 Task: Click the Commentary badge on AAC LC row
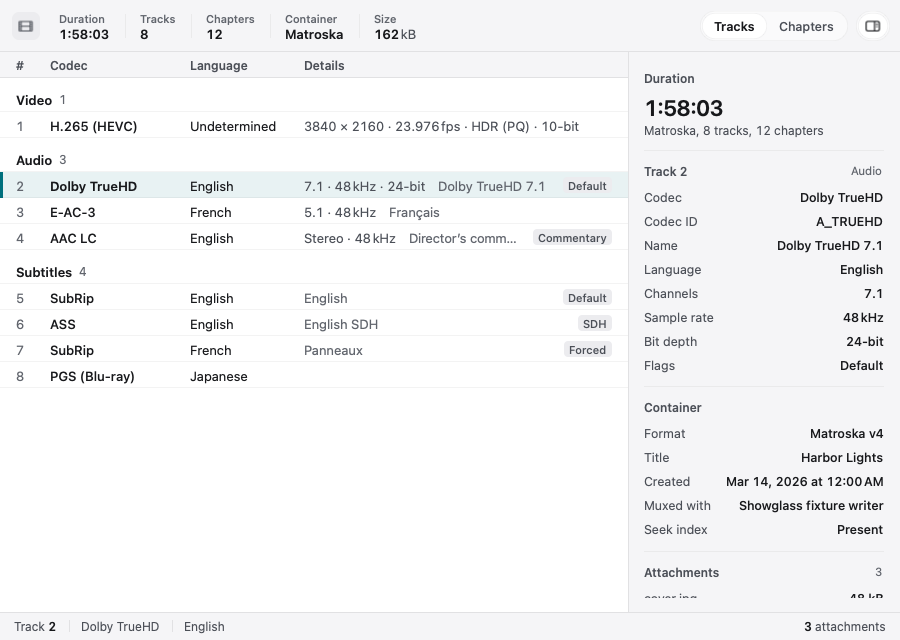[572, 238]
